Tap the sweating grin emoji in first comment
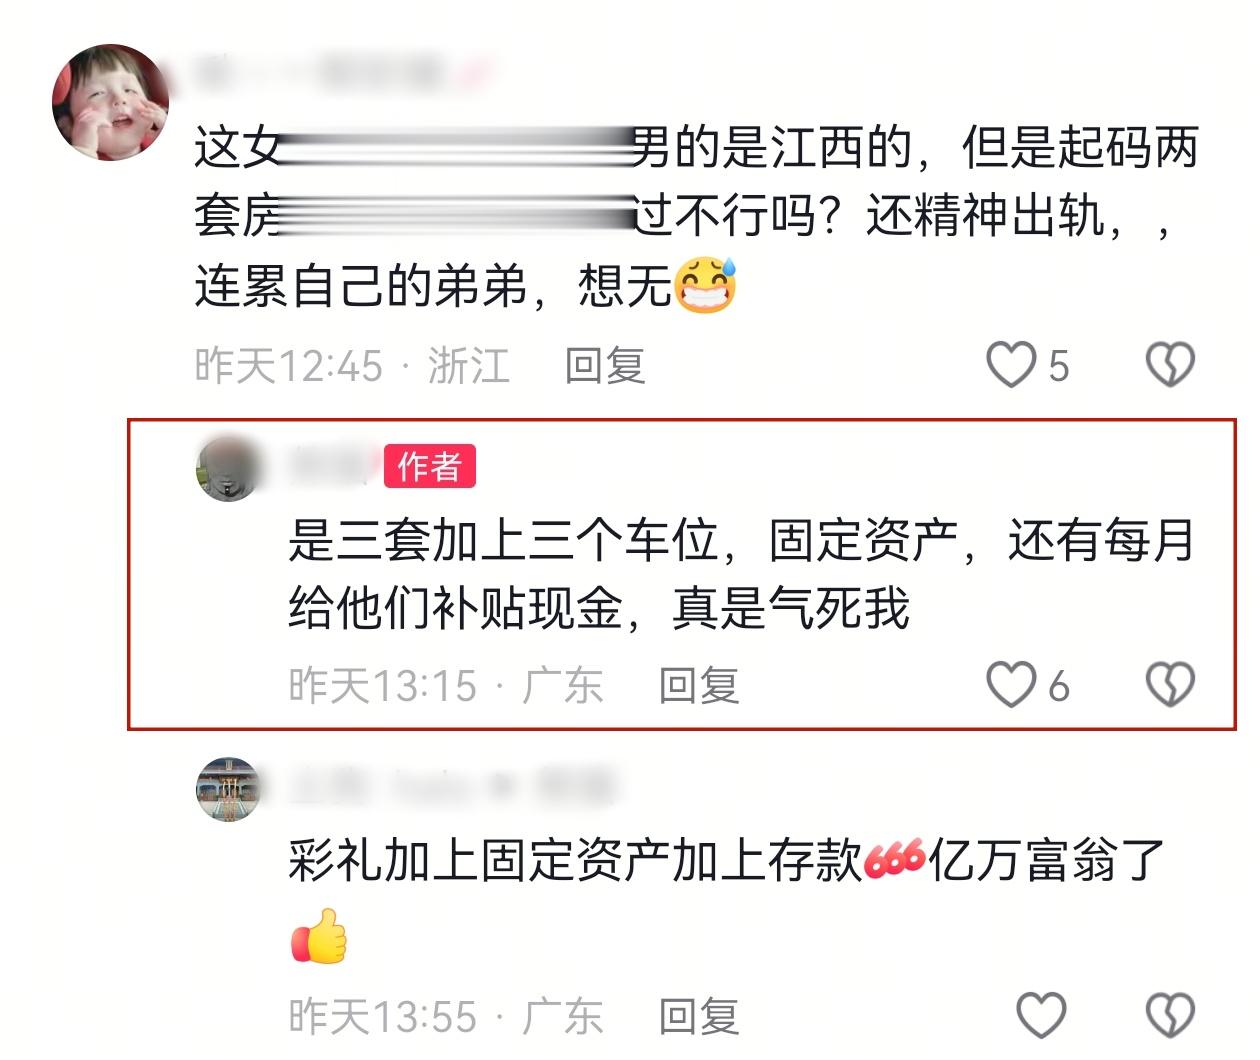 706,284
